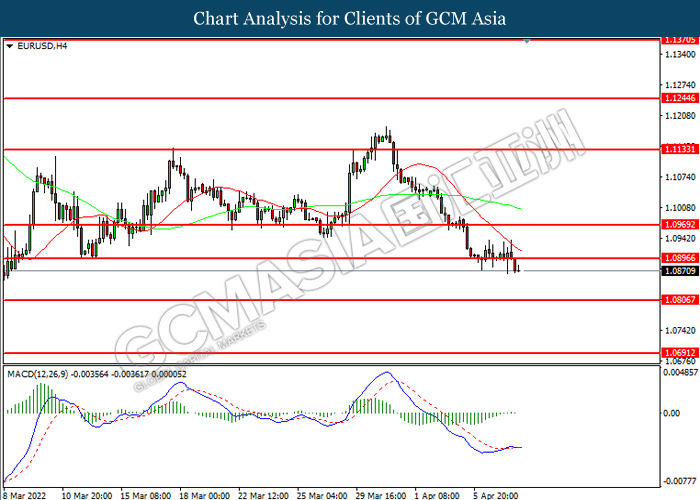
Task: Click the 10 Mar 20:00 time label
Action: [87, 496]
